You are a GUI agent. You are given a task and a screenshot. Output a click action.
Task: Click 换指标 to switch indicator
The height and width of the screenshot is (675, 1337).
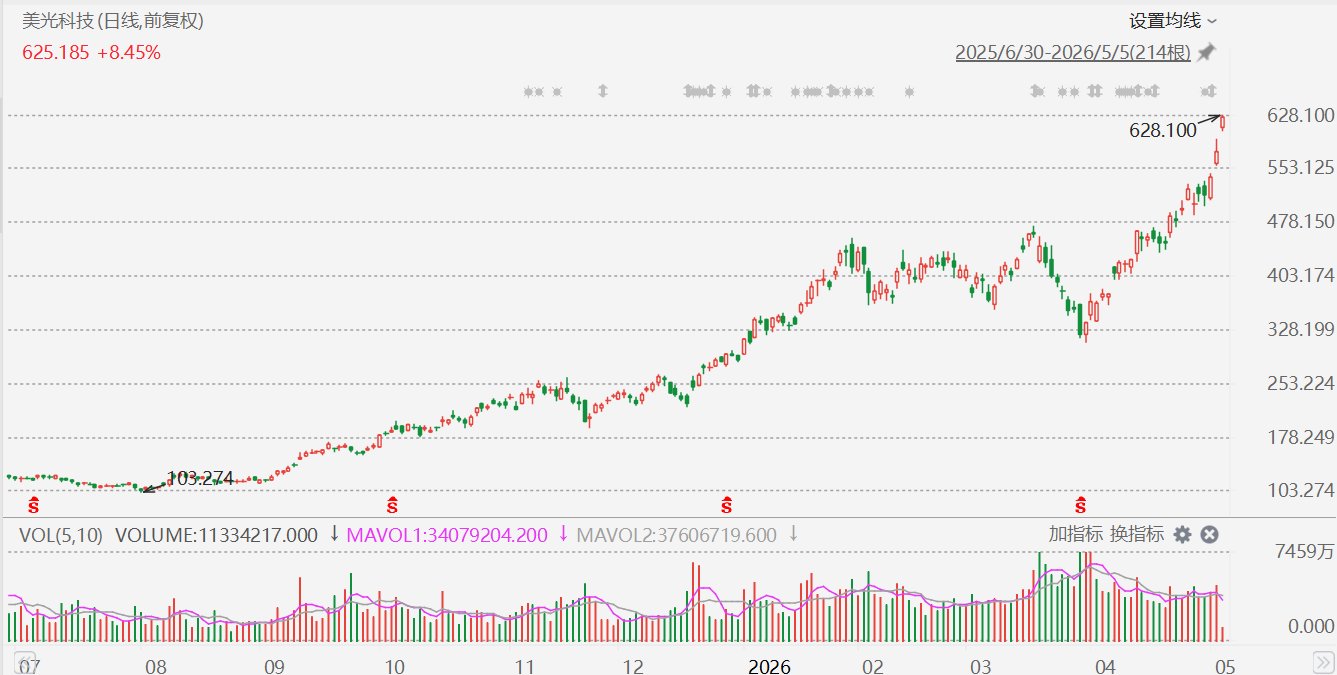click(1137, 534)
